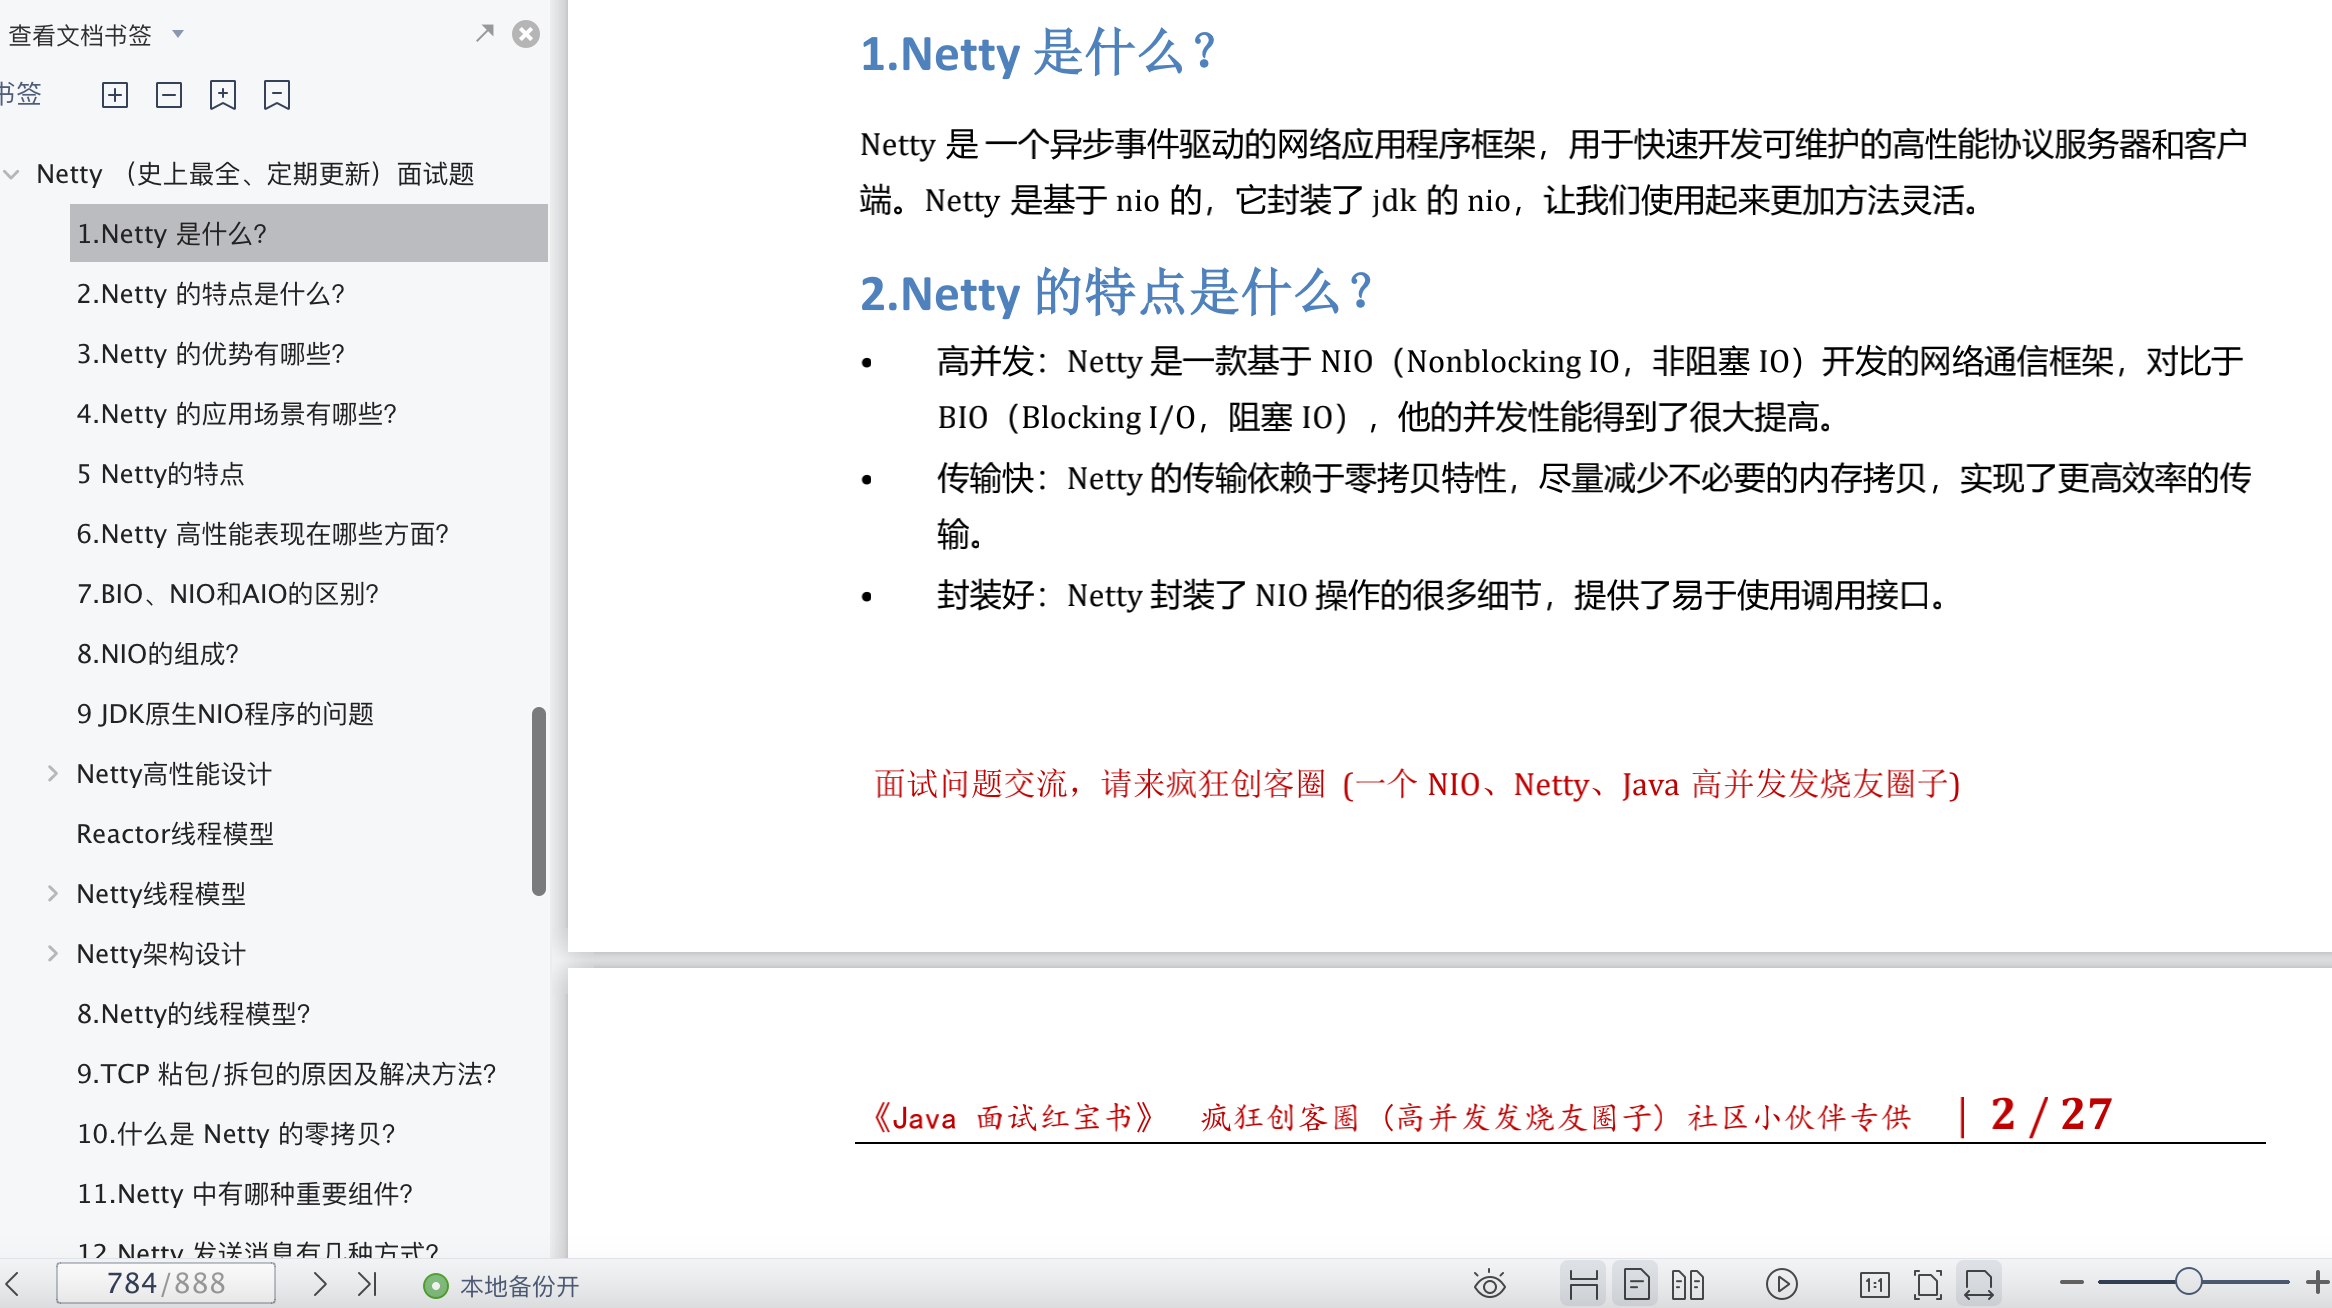Image resolution: width=2332 pixels, height=1308 pixels.
Task: Select the Netty高性能设计 bookmark label
Action: tap(174, 773)
